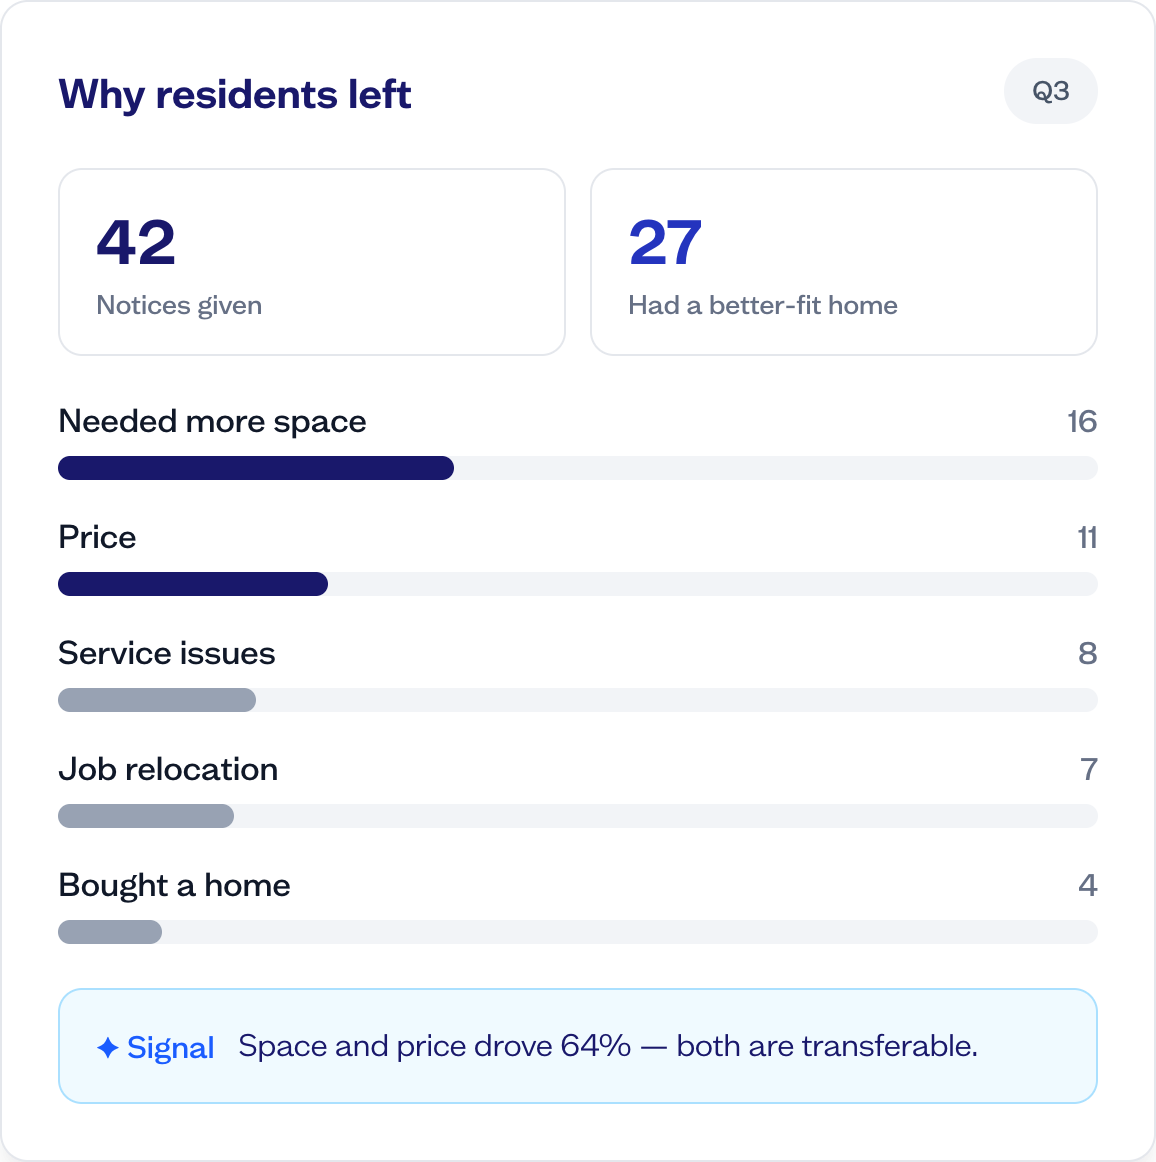
Task: Click the count 11 for Price
Action: 1087,537
